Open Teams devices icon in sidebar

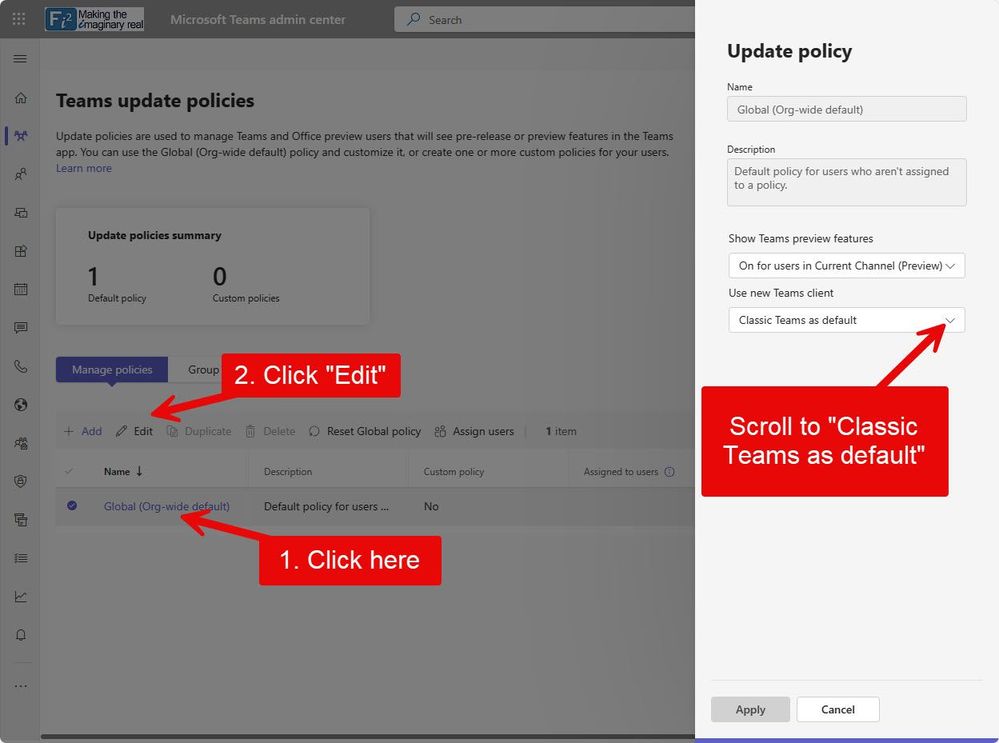click(x=20, y=212)
